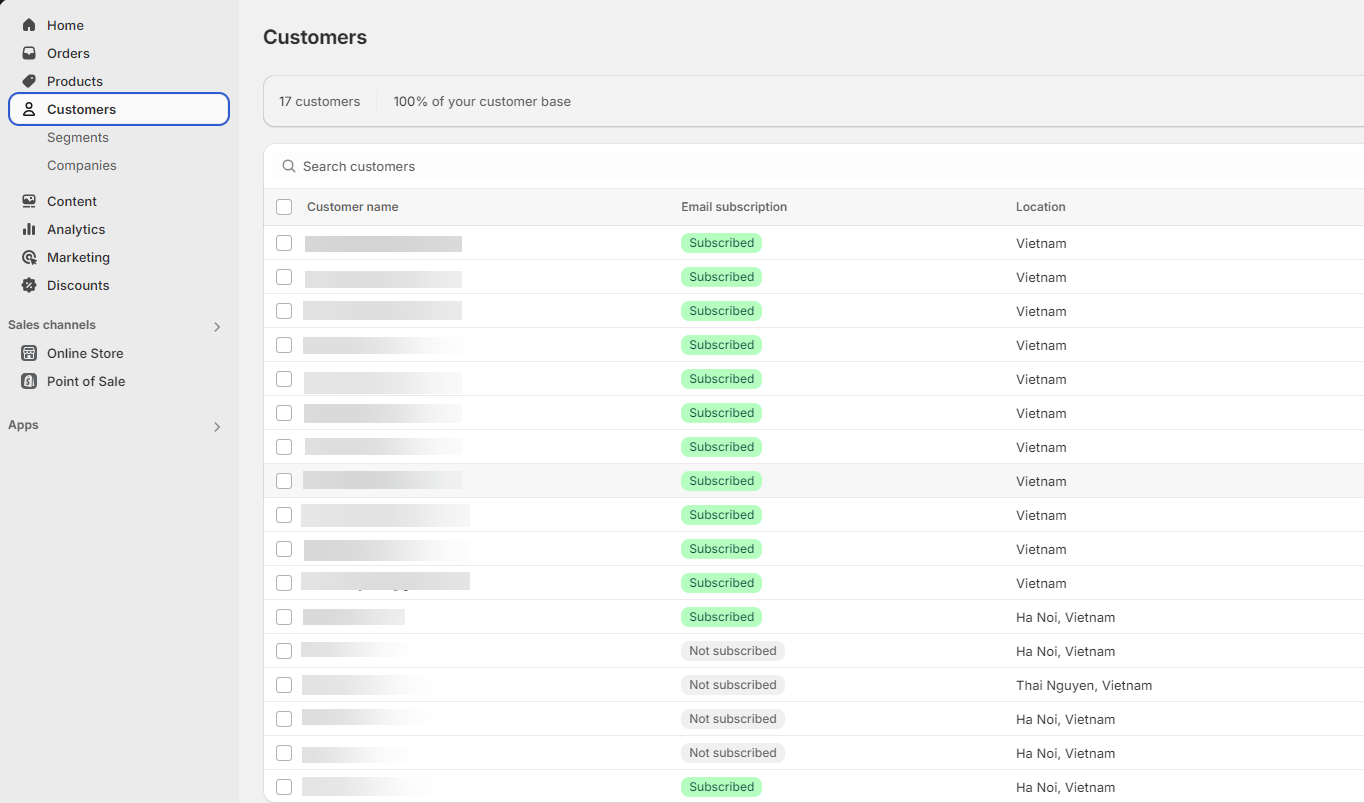Check the Thai Nguyen, Vietnam row checkbox
This screenshot has height=803, width=1364.
pos(284,685)
